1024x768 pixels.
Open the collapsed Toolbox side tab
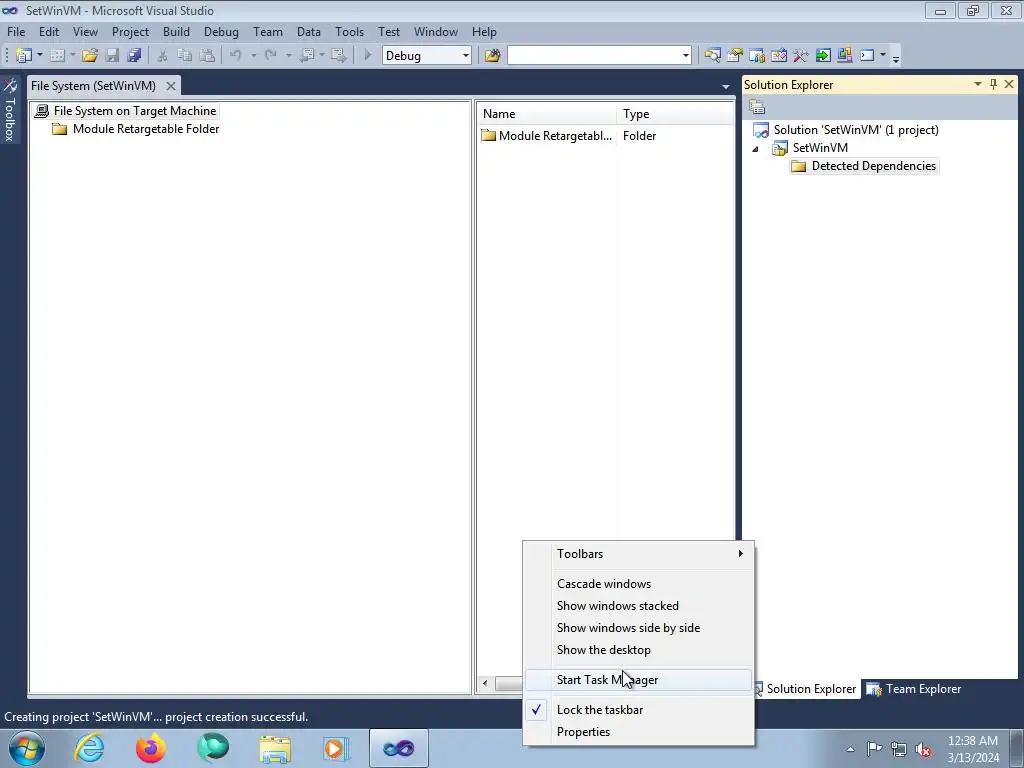[x=9, y=110]
